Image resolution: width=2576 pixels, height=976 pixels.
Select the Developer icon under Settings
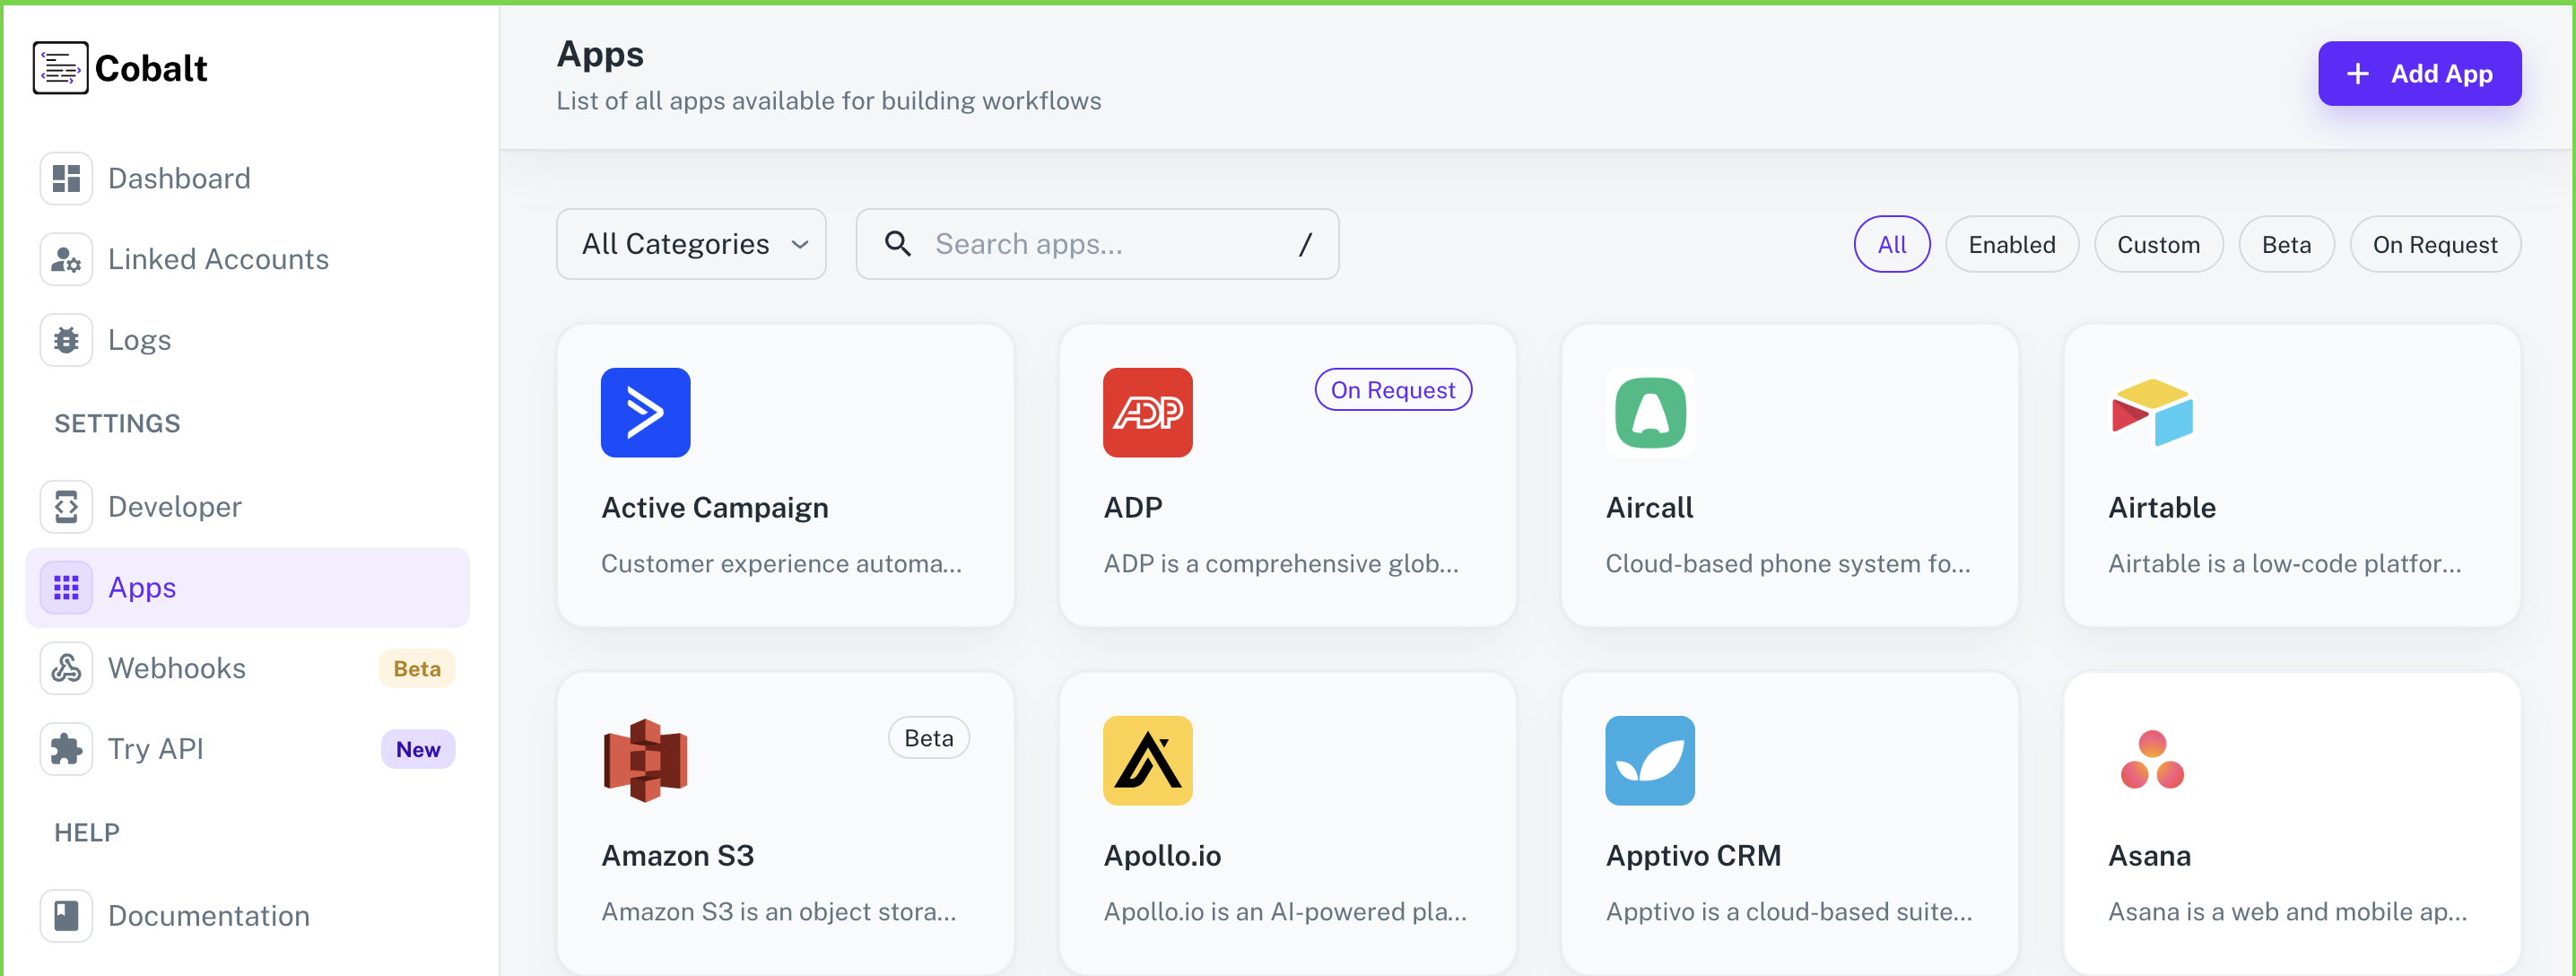(66, 506)
